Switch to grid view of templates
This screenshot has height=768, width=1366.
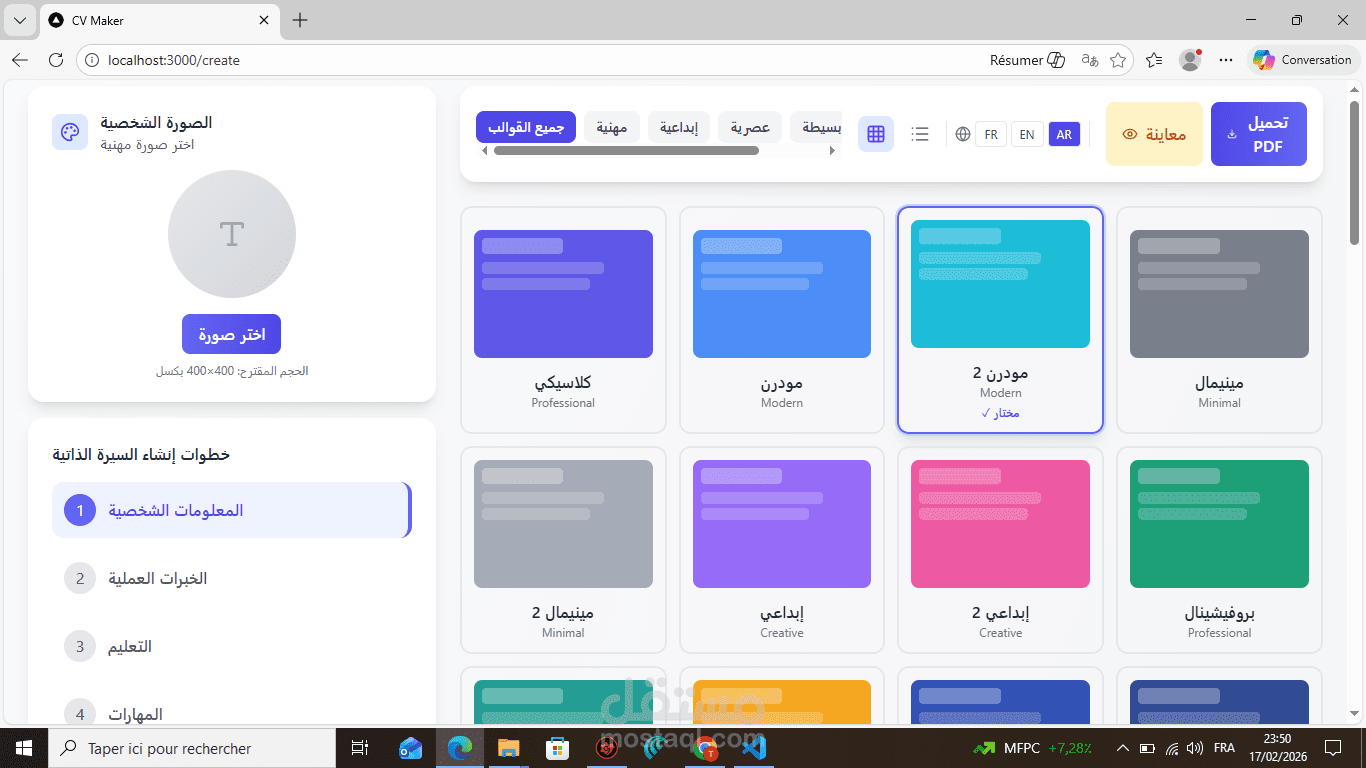(875, 133)
